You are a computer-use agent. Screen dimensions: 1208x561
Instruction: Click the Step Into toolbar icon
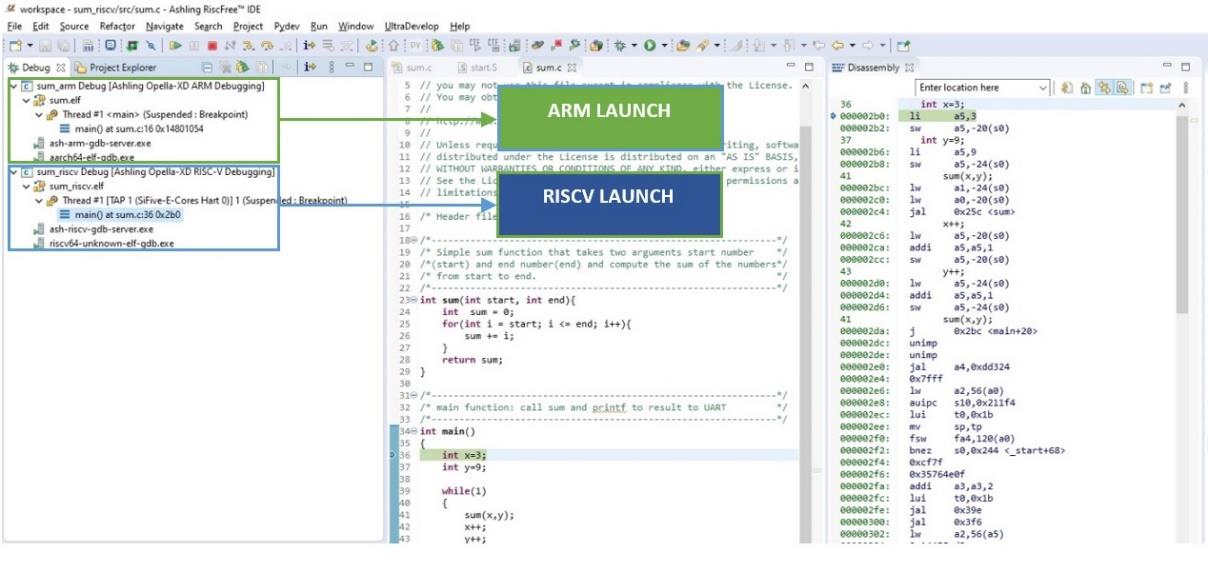coord(247,45)
